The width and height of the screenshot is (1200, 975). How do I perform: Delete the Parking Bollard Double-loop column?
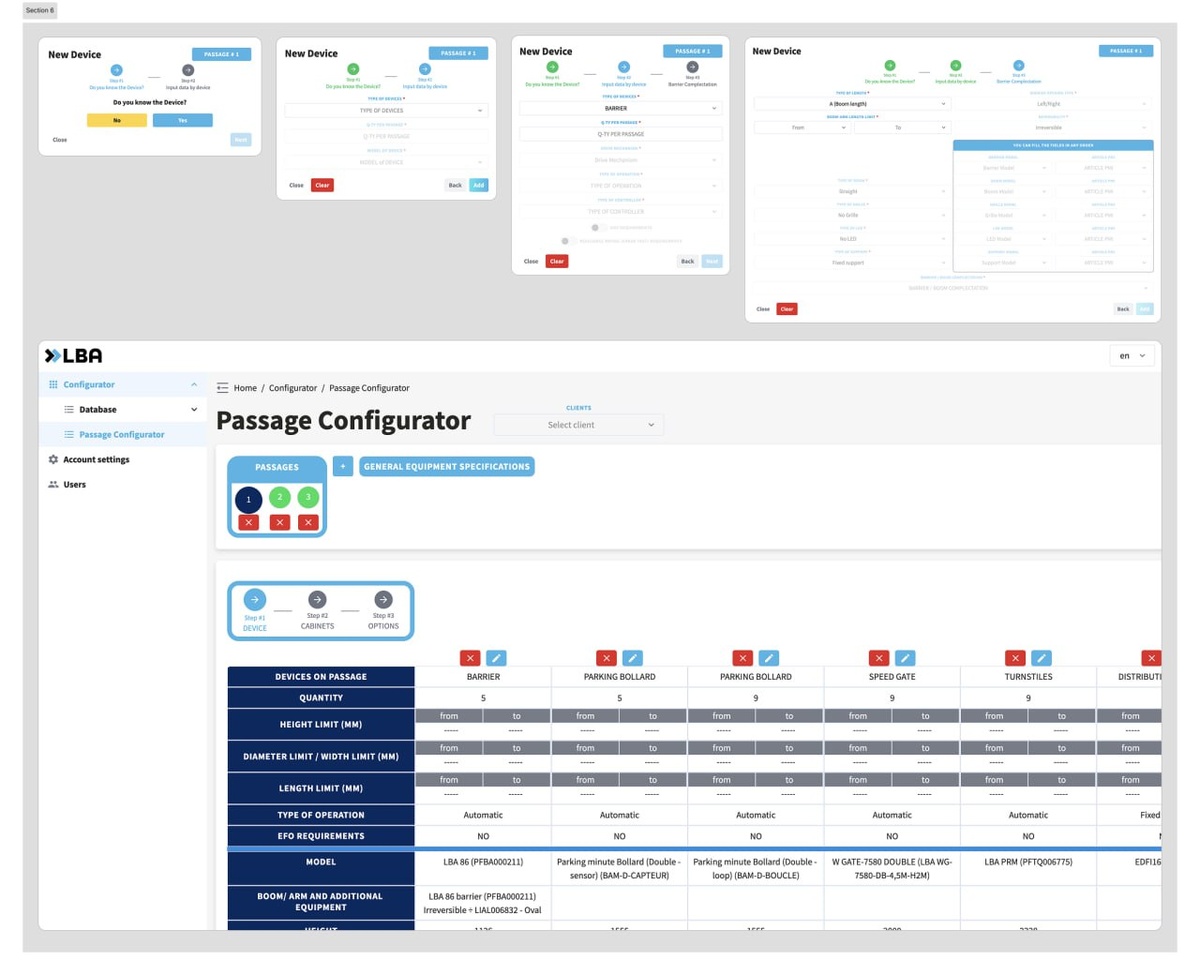pyautogui.click(x=742, y=657)
